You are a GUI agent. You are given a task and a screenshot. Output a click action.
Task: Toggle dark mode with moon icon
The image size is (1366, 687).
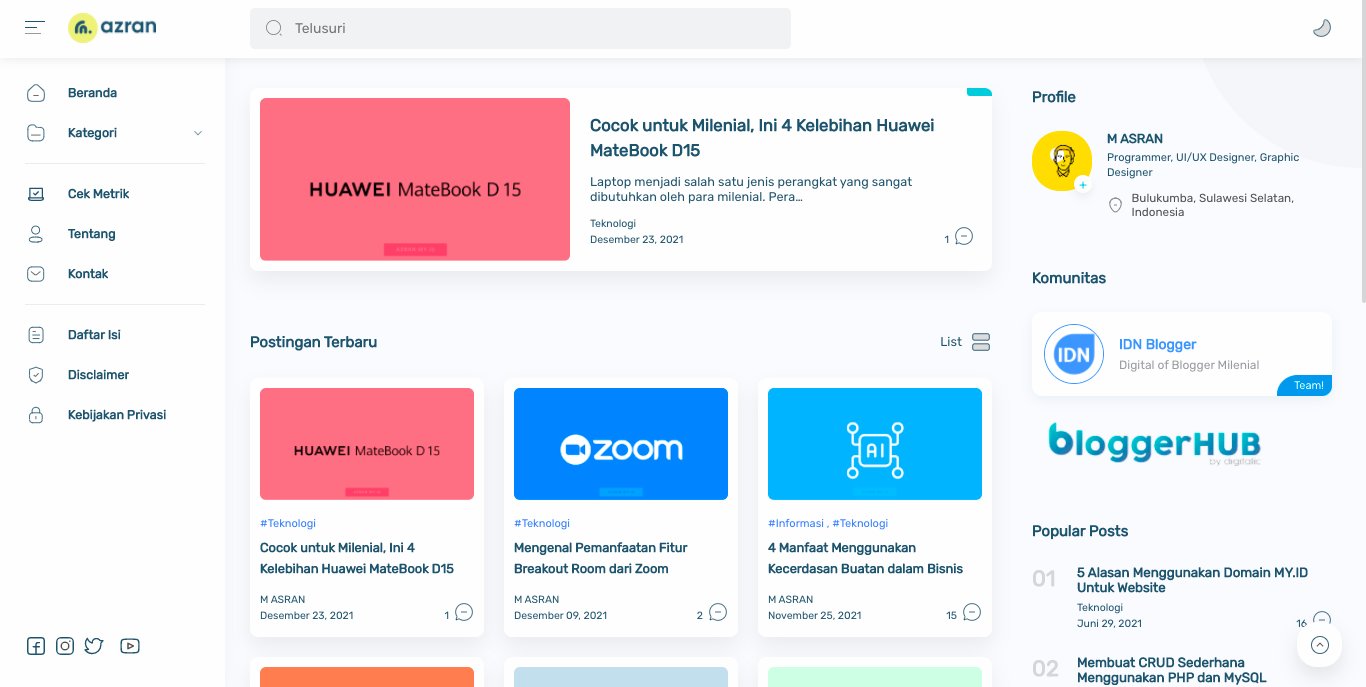(x=1321, y=28)
